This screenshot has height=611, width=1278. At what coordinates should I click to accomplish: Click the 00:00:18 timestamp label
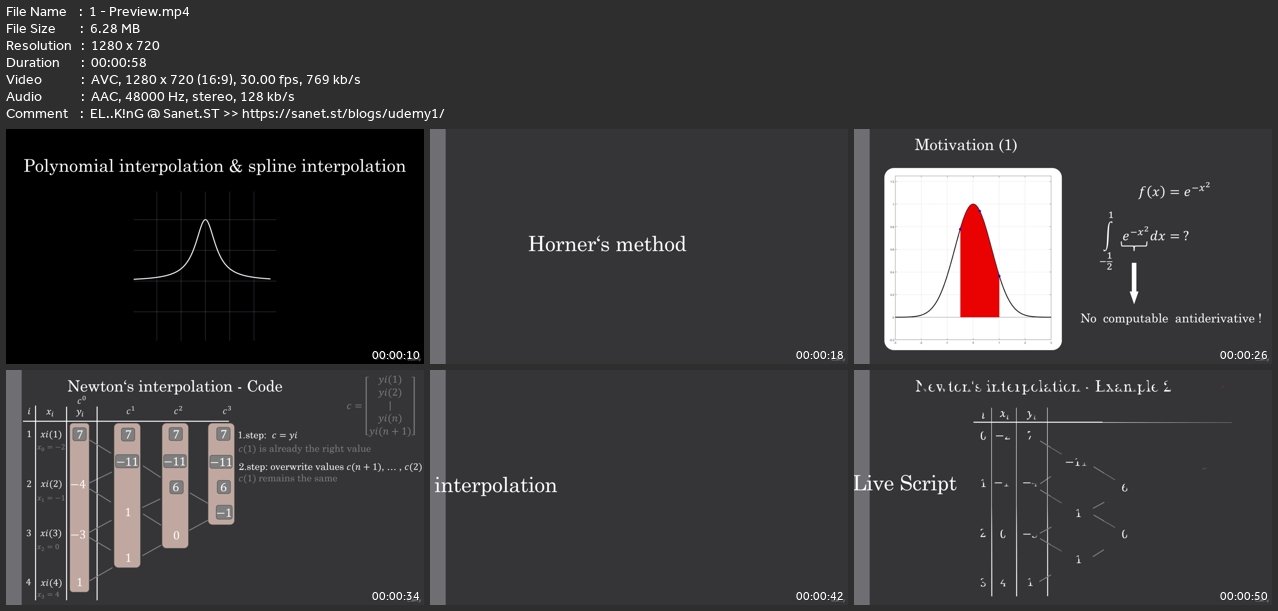[x=819, y=355]
